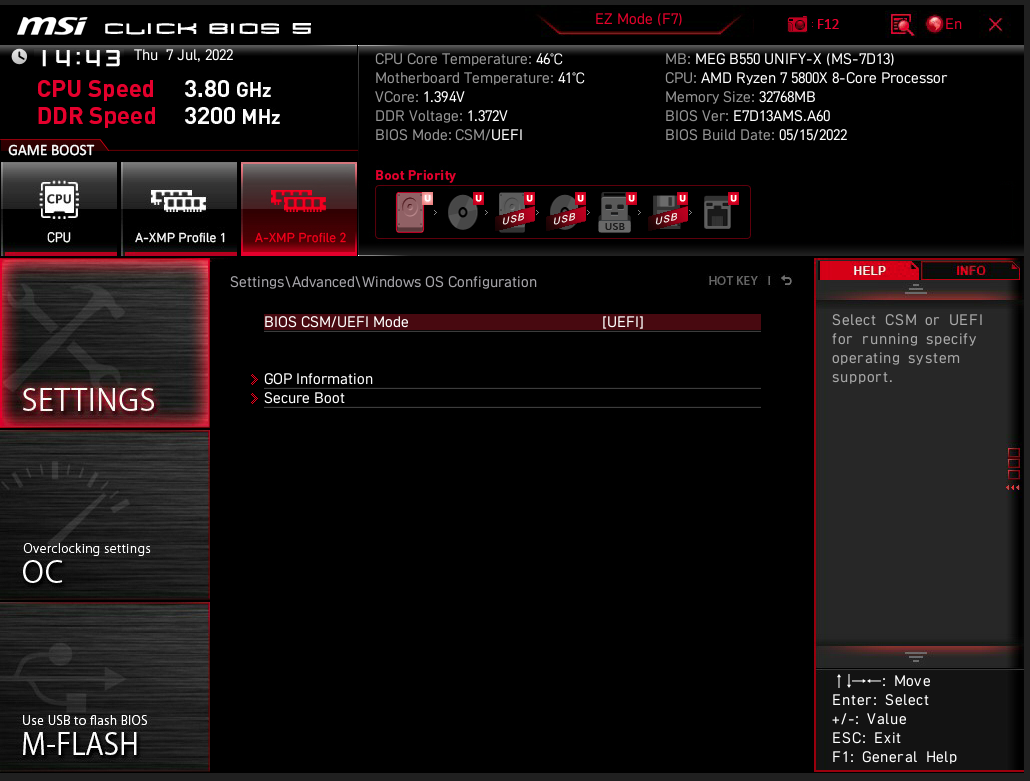Click the back arrow next to HOT KEY
This screenshot has height=781, width=1030.
click(x=786, y=281)
